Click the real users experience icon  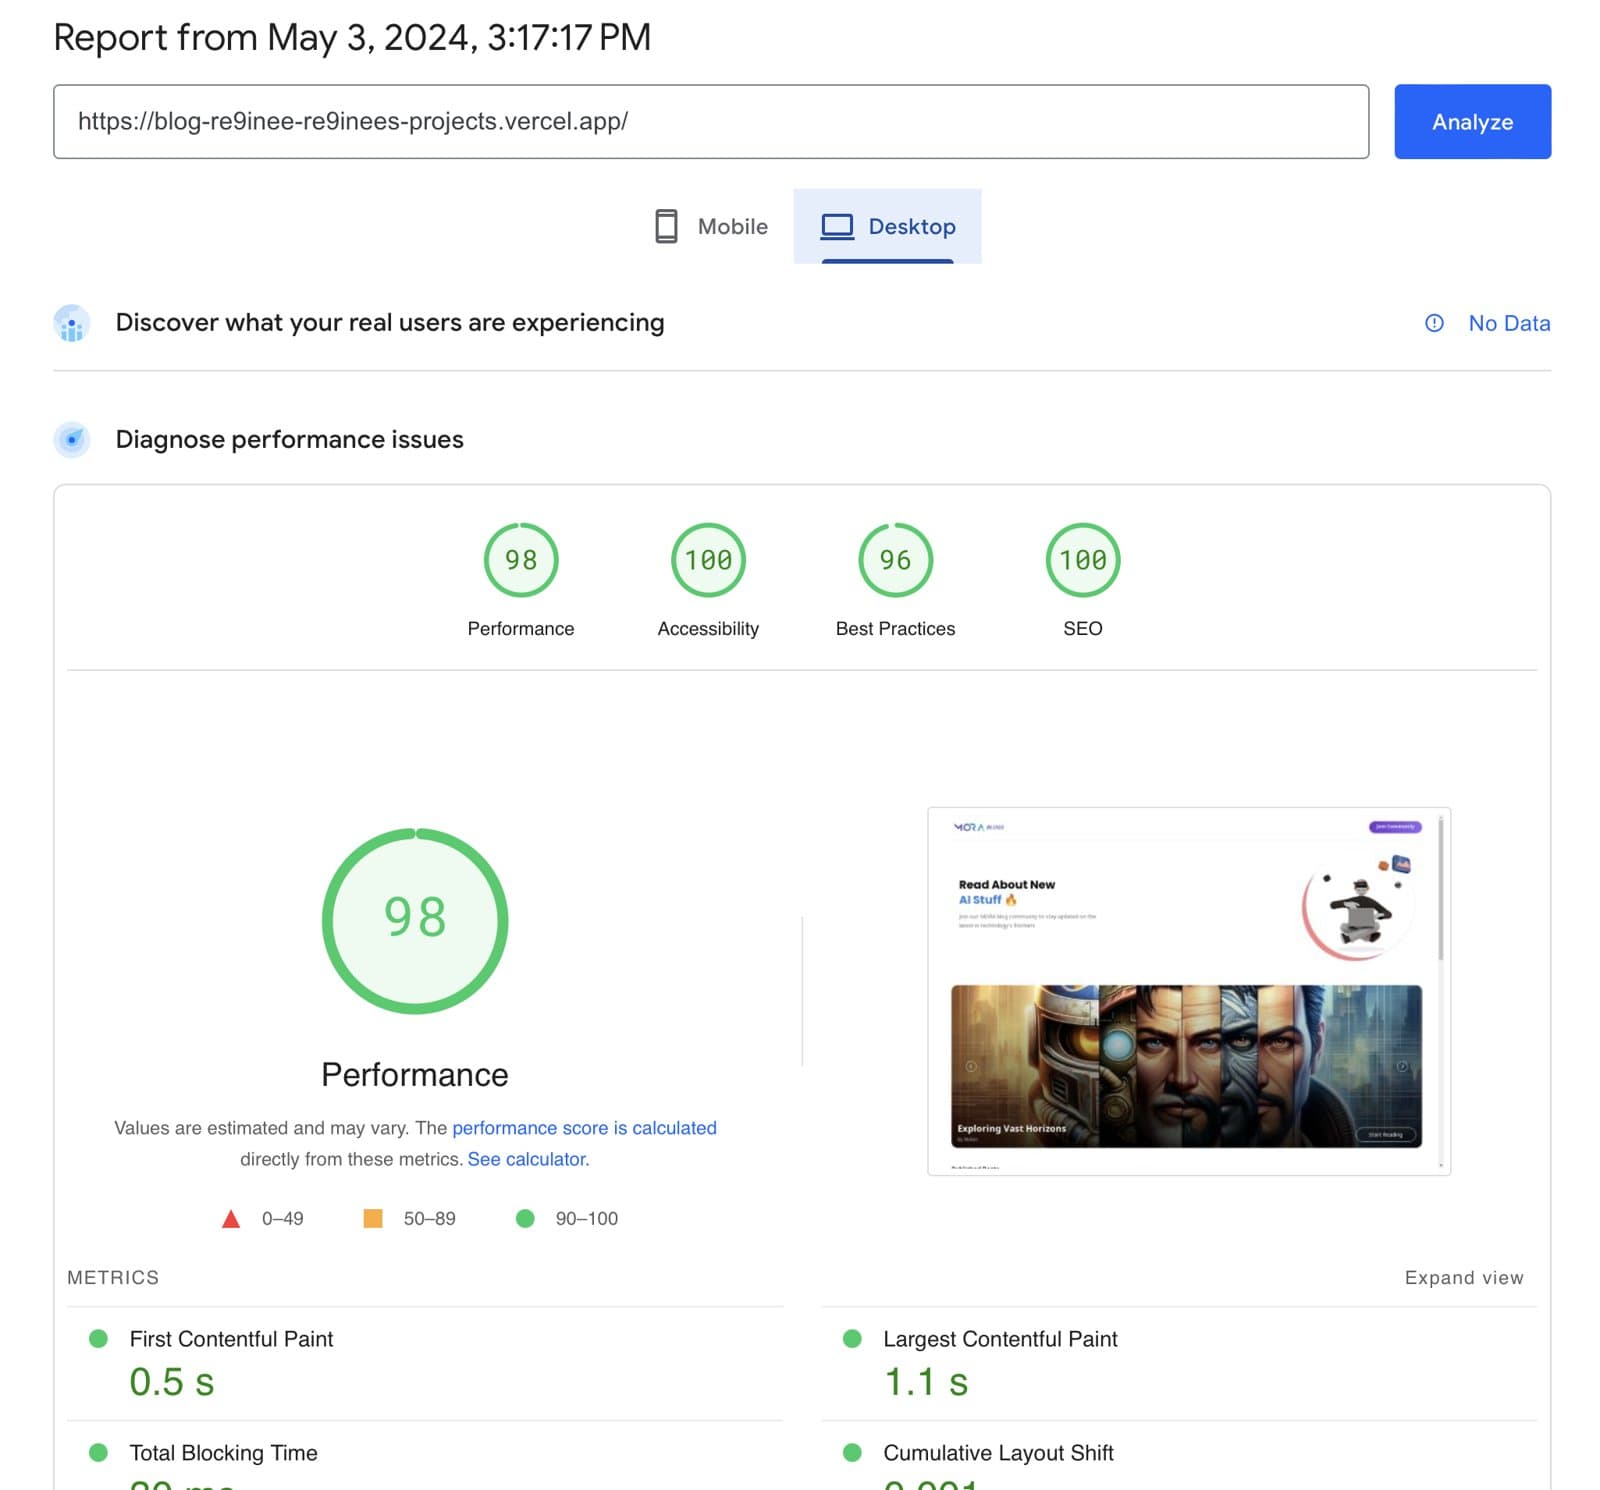(x=71, y=323)
